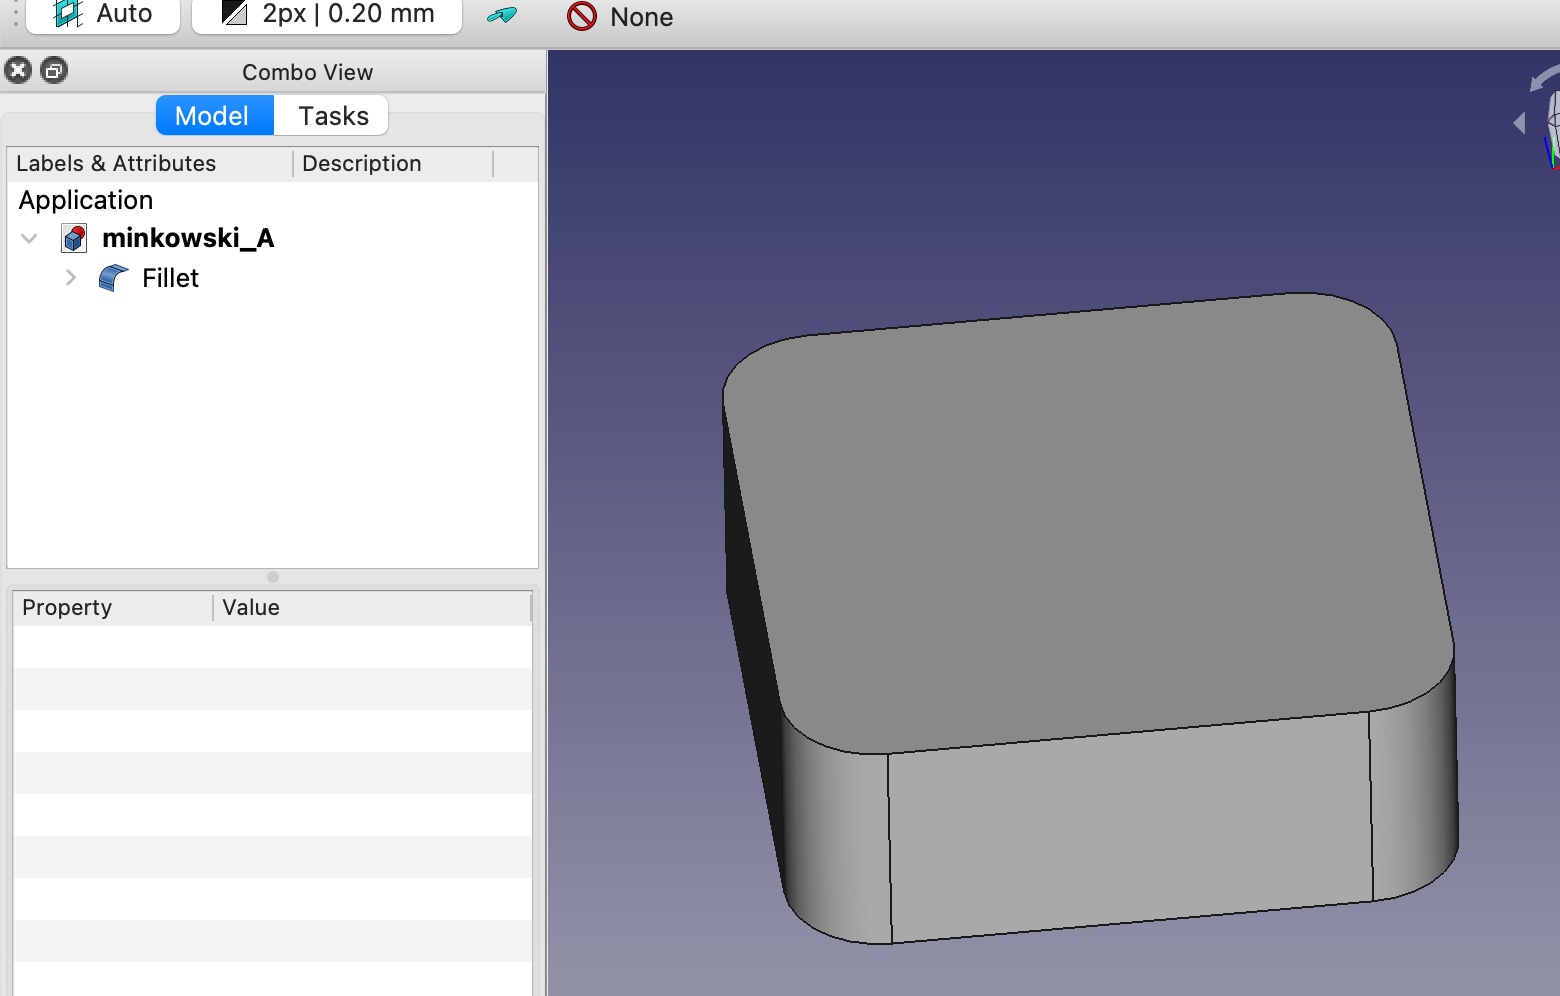Undock the Combo View panel

click(54, 70)
